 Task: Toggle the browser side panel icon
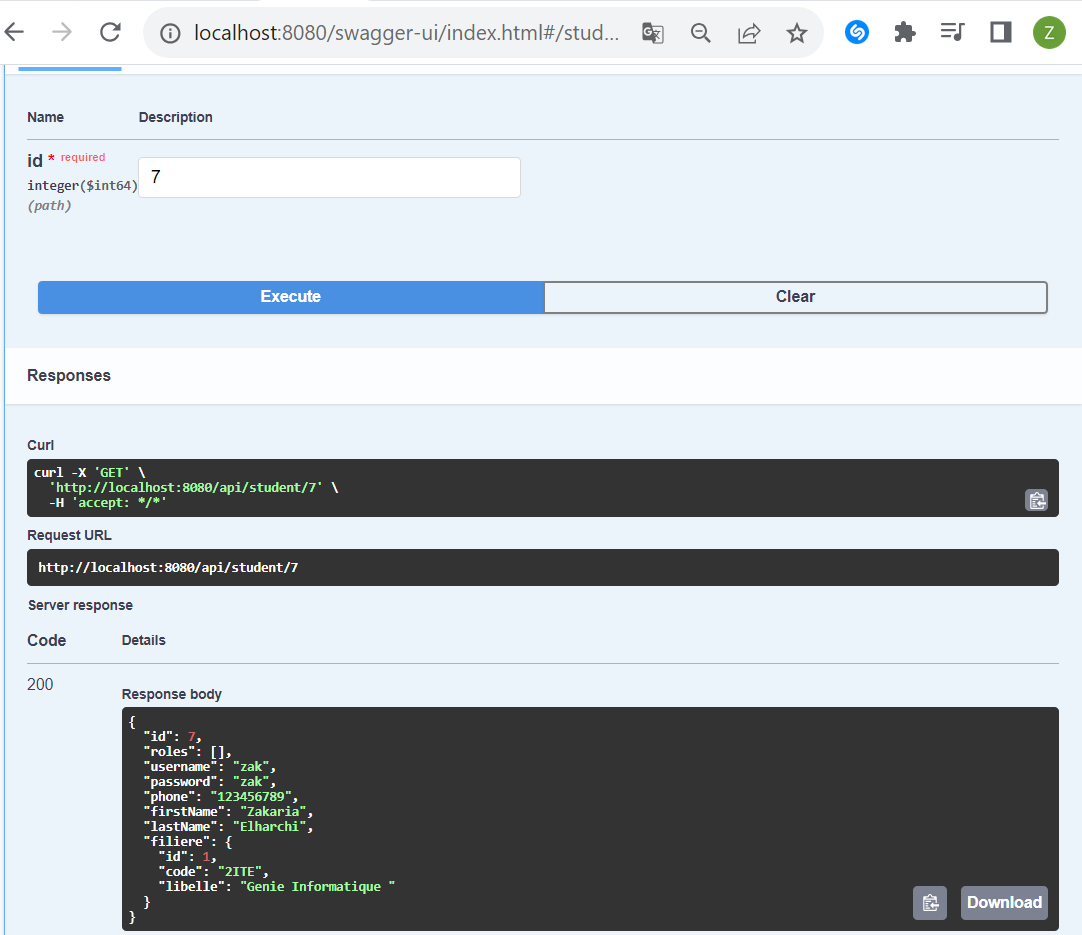[x=1000, y=32]
